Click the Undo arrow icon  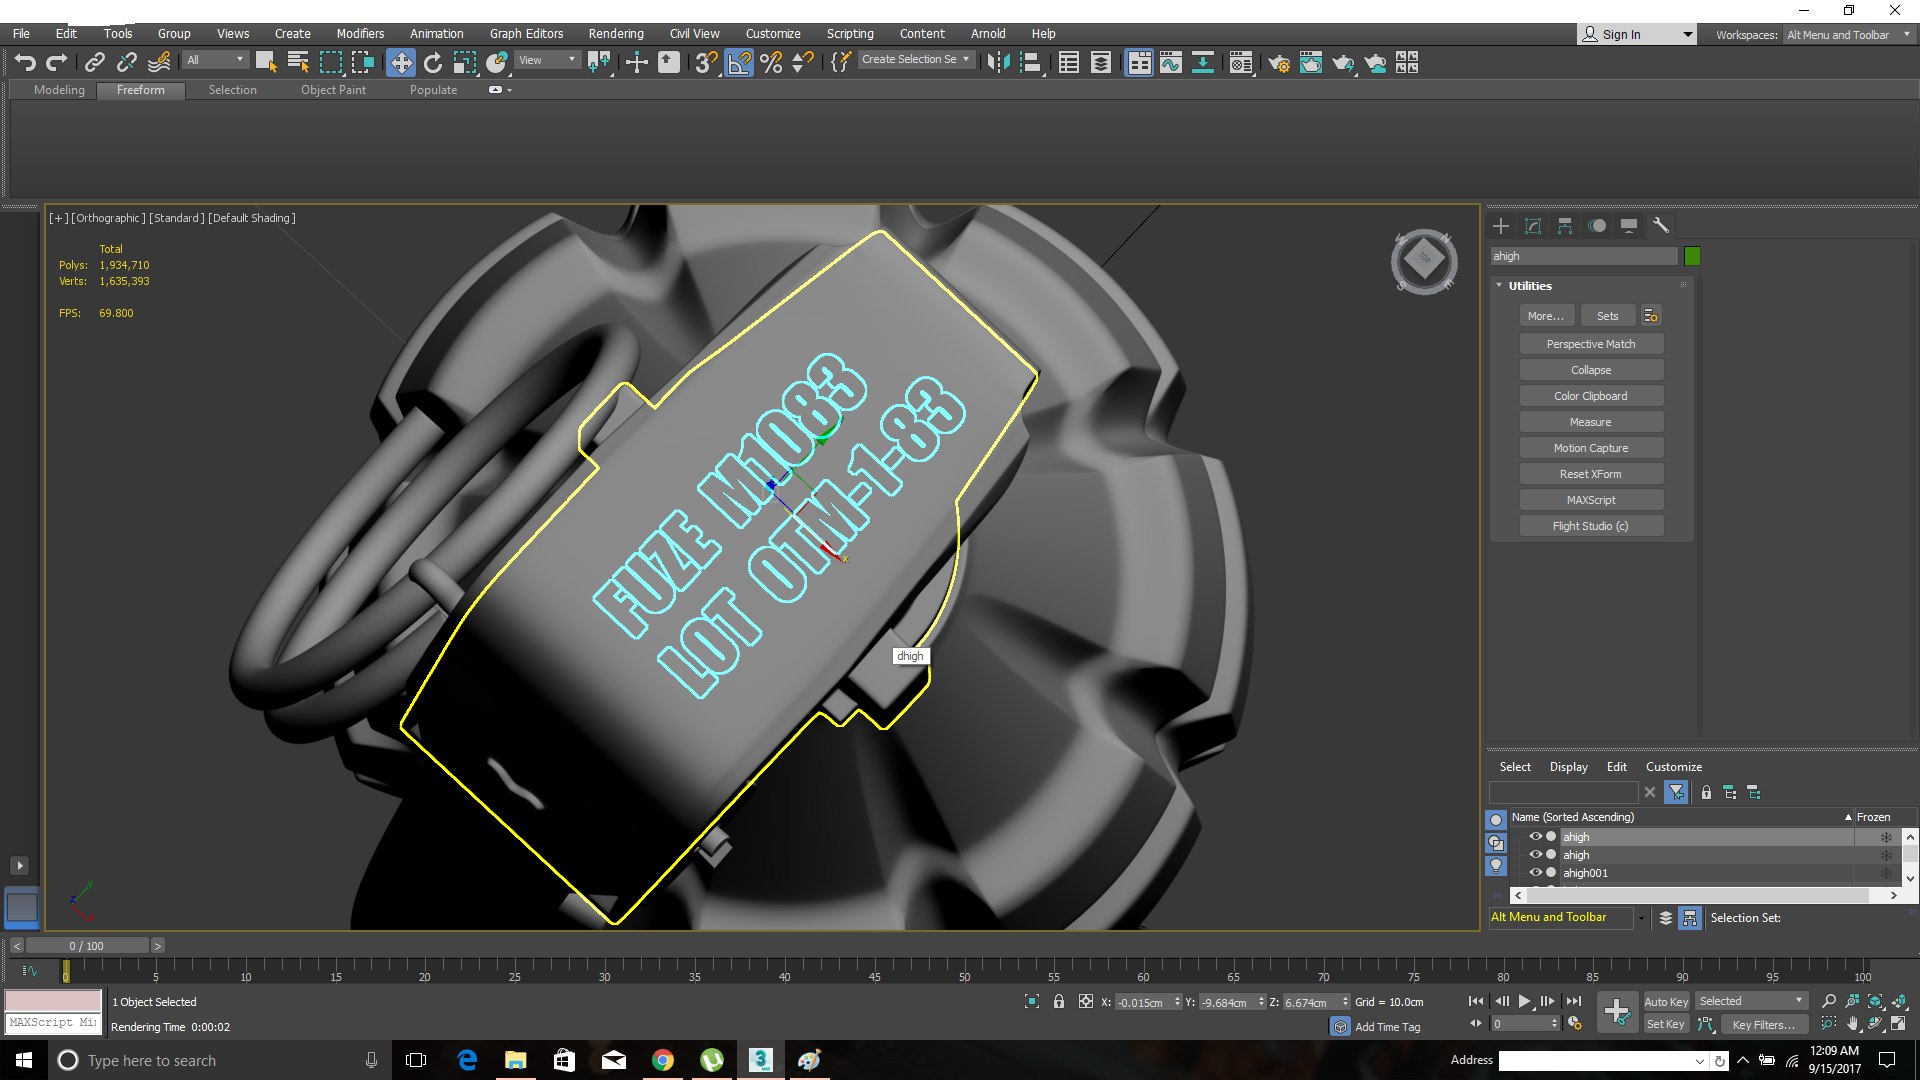[x=25, y=62]
